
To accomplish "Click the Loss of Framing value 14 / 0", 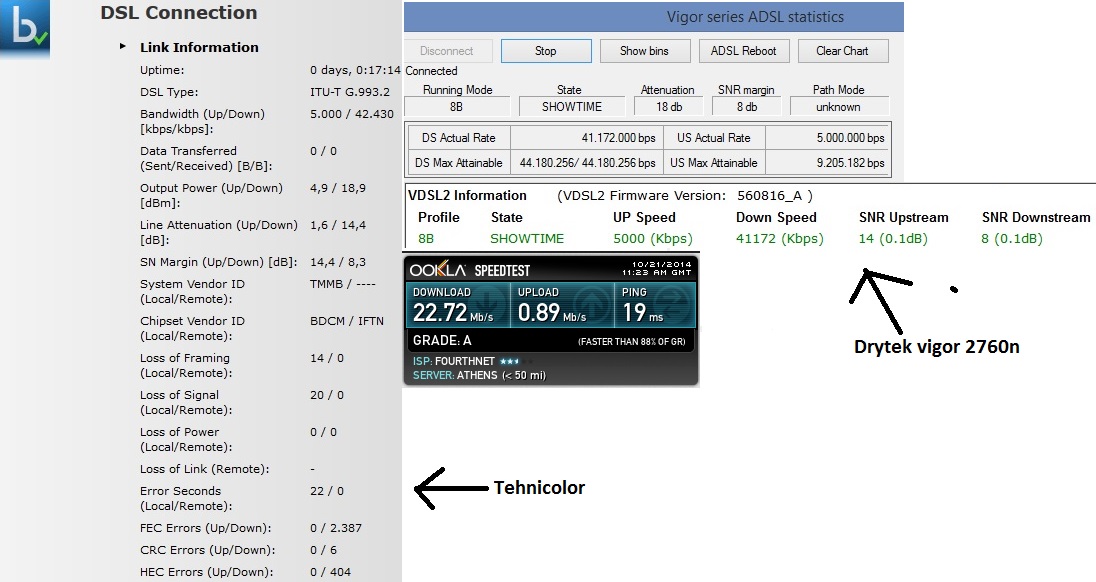I will click(x=326, y=358).
